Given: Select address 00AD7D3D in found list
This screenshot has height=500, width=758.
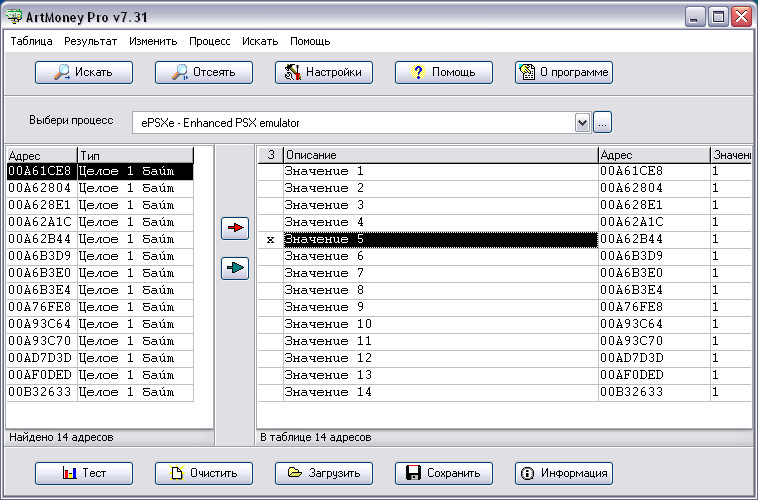Looking at the screenshot, I should coord(42,358).
